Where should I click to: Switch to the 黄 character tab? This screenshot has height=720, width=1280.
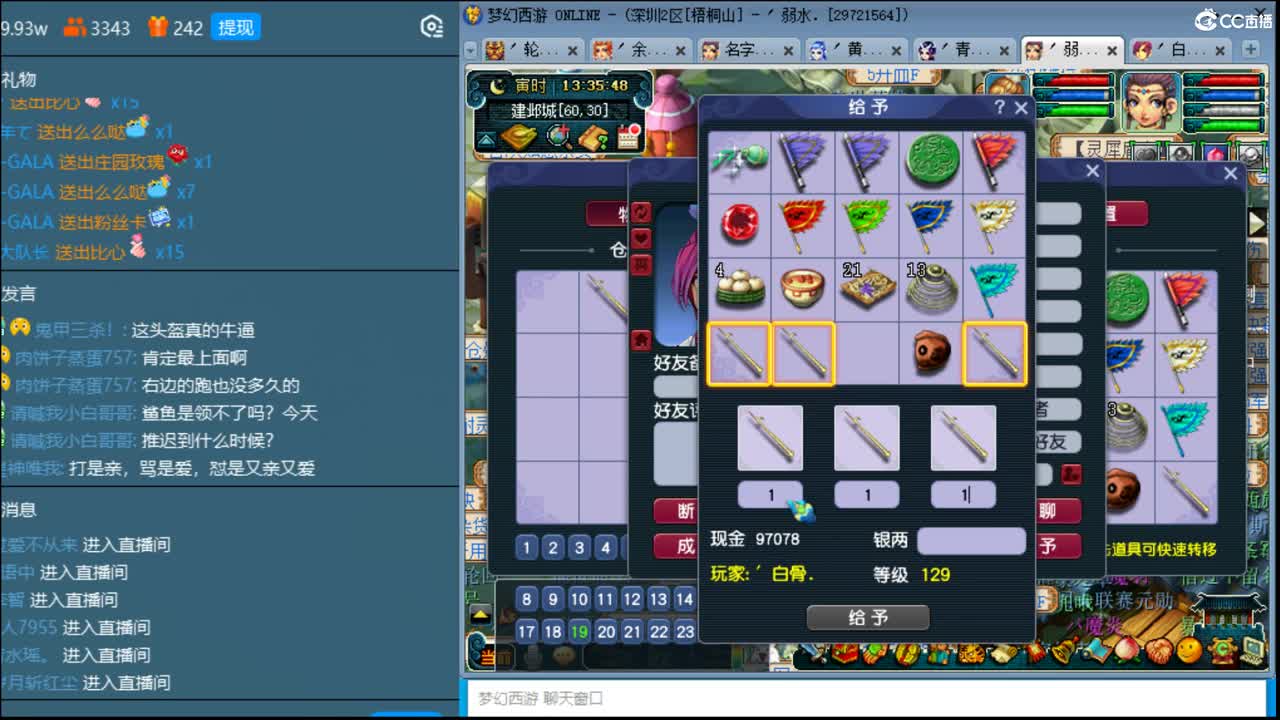pyautogui.click(x=856, y=50)
